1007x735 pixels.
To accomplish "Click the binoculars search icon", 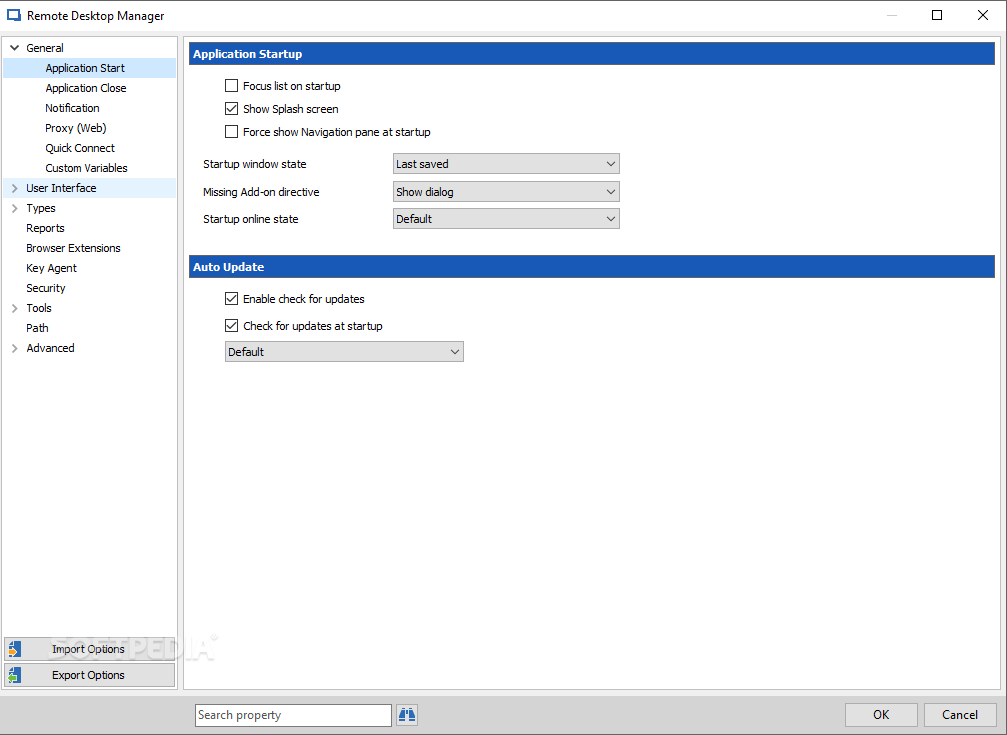I will pos(407,714).
